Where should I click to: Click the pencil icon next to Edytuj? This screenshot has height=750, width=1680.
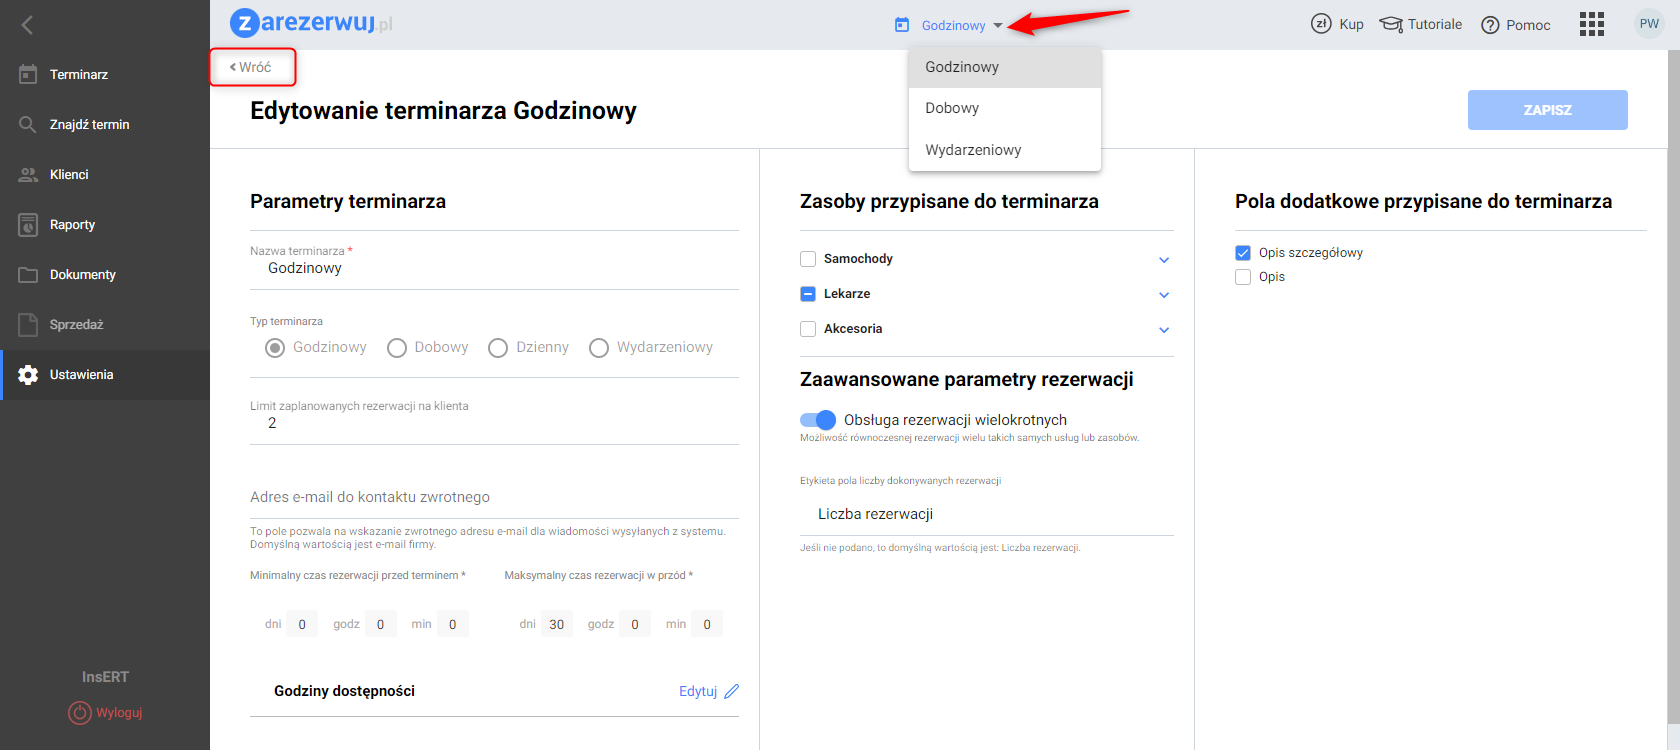(732, 691)
